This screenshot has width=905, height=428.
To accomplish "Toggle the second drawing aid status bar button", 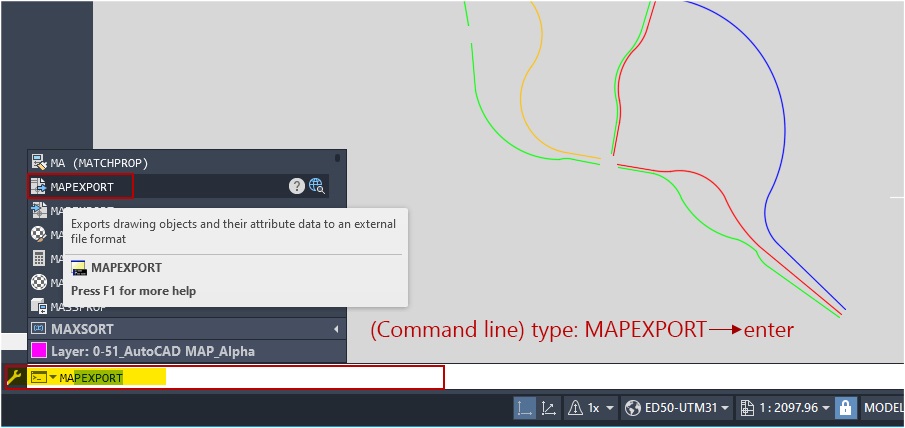I will (x=549, y=408).
